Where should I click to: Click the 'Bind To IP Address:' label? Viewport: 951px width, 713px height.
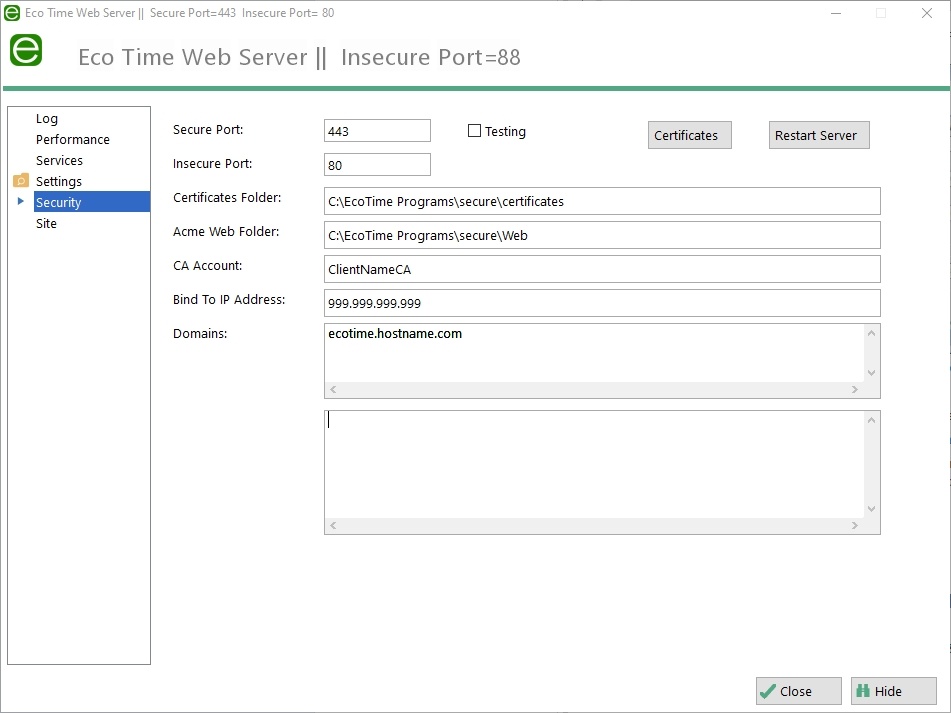click(x=229, y=300)
